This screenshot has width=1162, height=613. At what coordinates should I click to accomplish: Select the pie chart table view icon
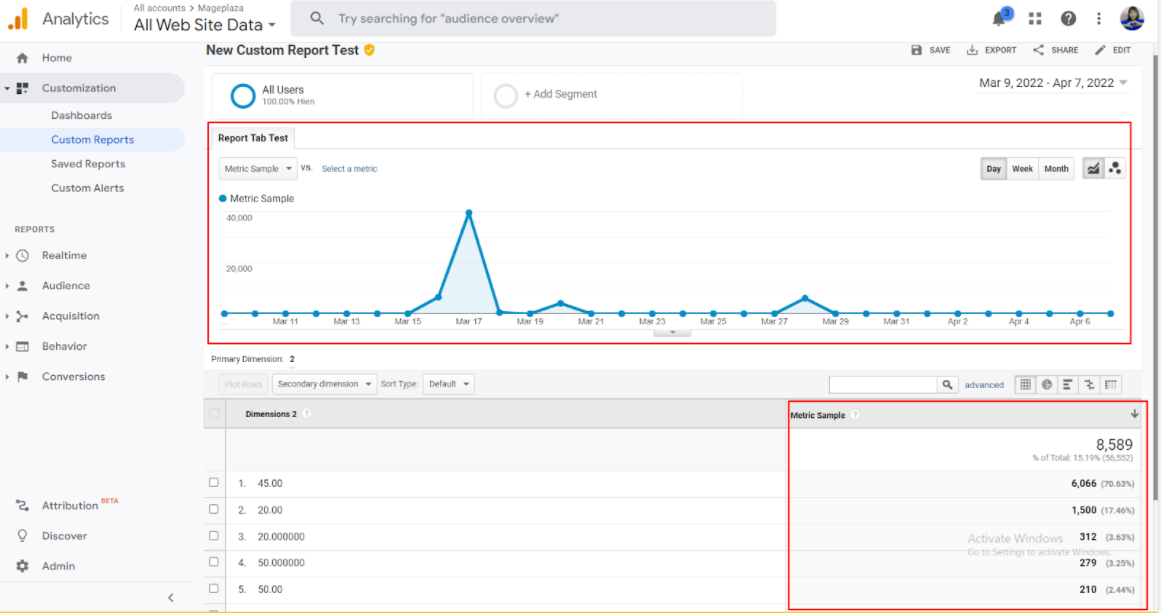tap(1046, 384)
